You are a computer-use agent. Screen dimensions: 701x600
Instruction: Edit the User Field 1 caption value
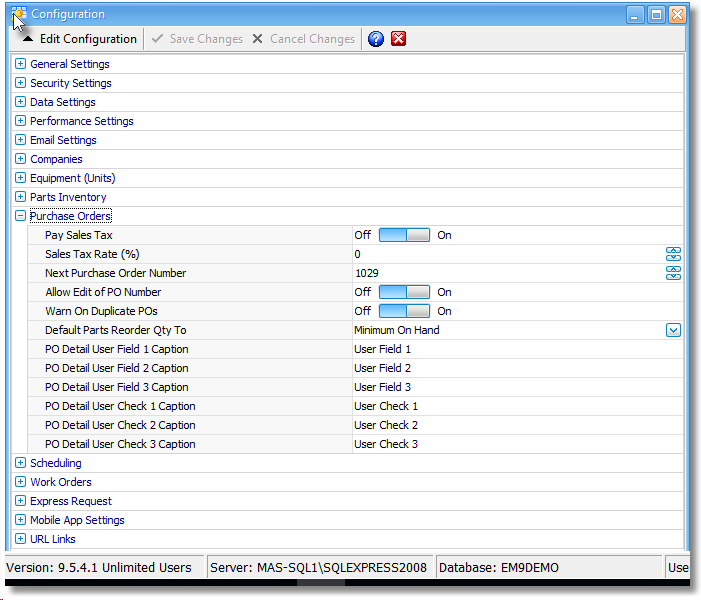pyautogui.click(x=517, y=349)
